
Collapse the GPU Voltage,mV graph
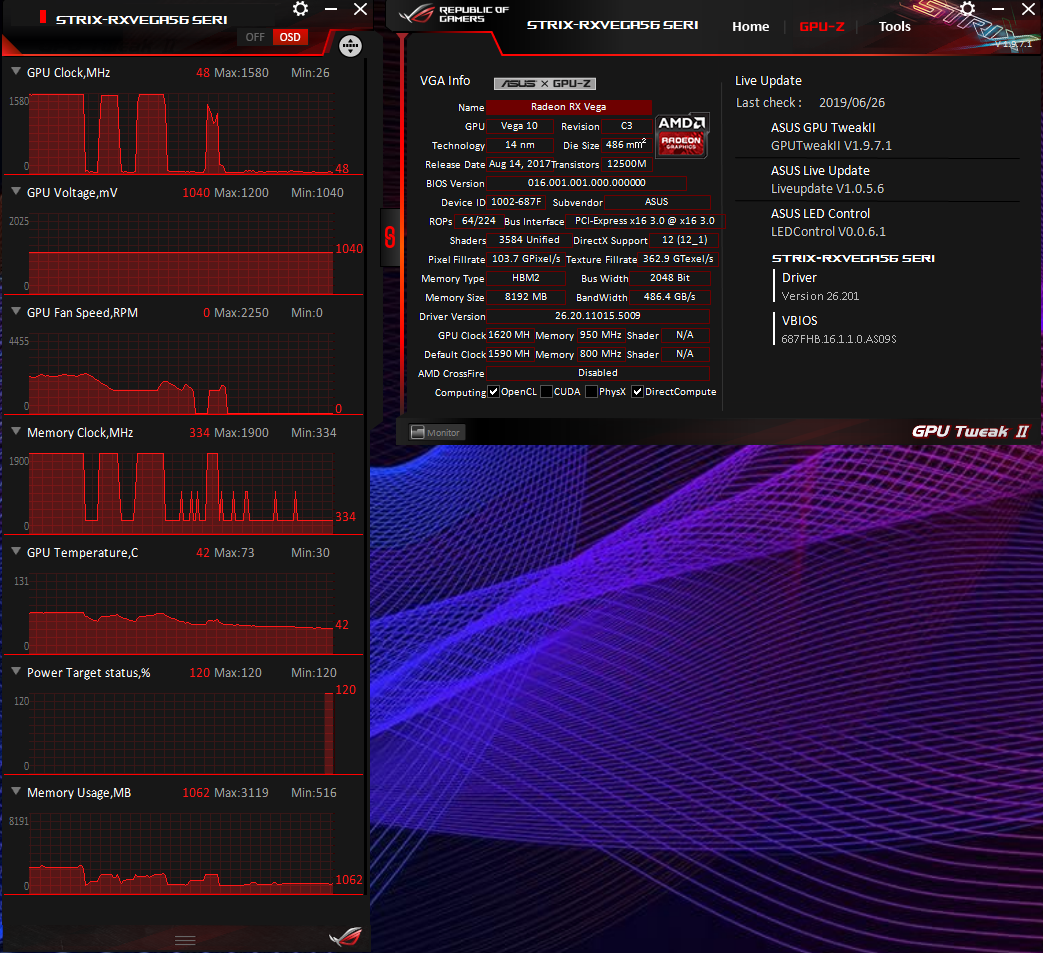pyautogui.click(x=16, y=191)
